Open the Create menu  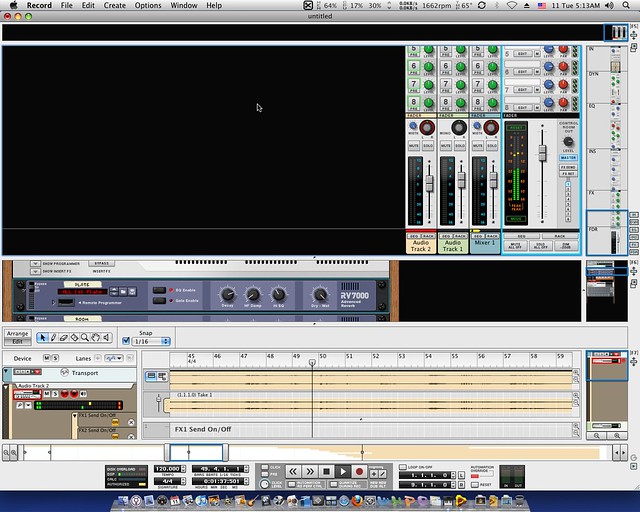[114, 5]
